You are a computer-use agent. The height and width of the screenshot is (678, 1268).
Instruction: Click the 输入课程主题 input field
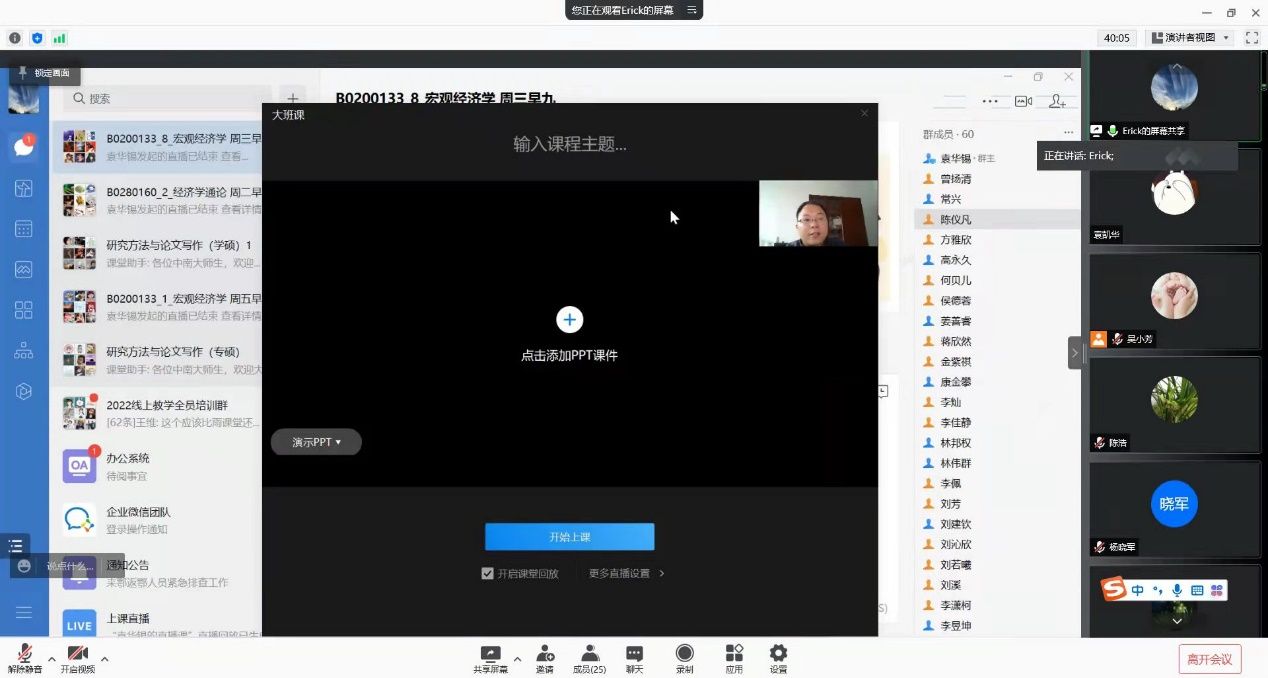click(569, 145)
